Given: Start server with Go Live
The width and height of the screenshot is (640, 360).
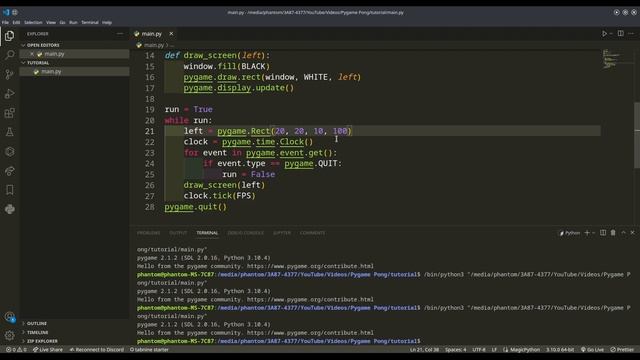Looking at the screenshot, I should 592,349.
